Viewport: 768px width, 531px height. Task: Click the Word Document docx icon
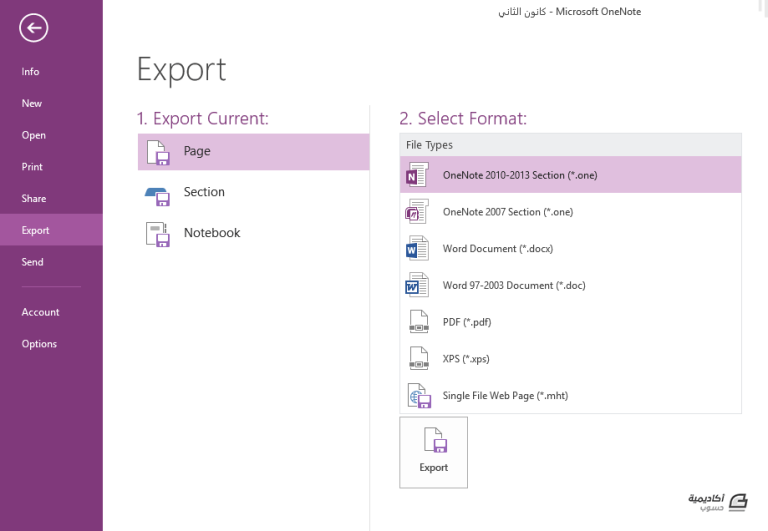pos(417,248)
